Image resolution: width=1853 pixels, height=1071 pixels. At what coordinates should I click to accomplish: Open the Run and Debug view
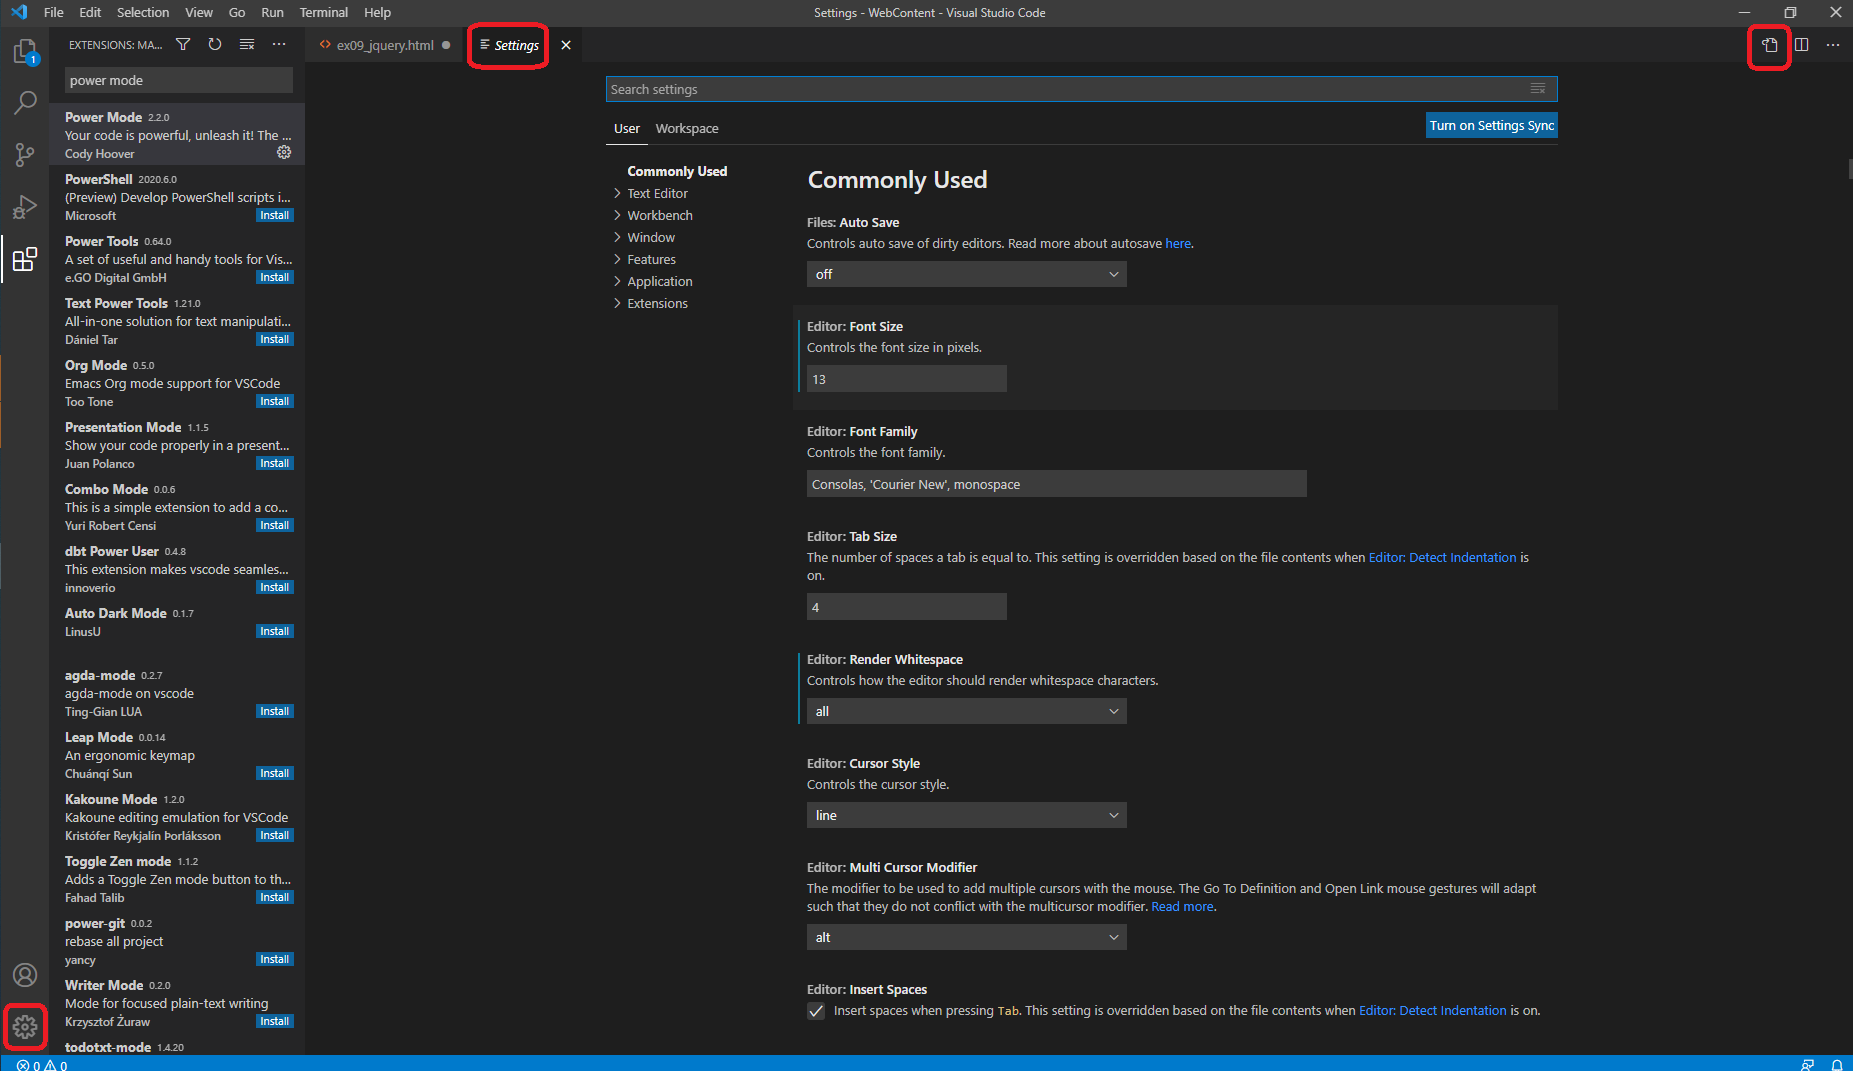point(25,206)
